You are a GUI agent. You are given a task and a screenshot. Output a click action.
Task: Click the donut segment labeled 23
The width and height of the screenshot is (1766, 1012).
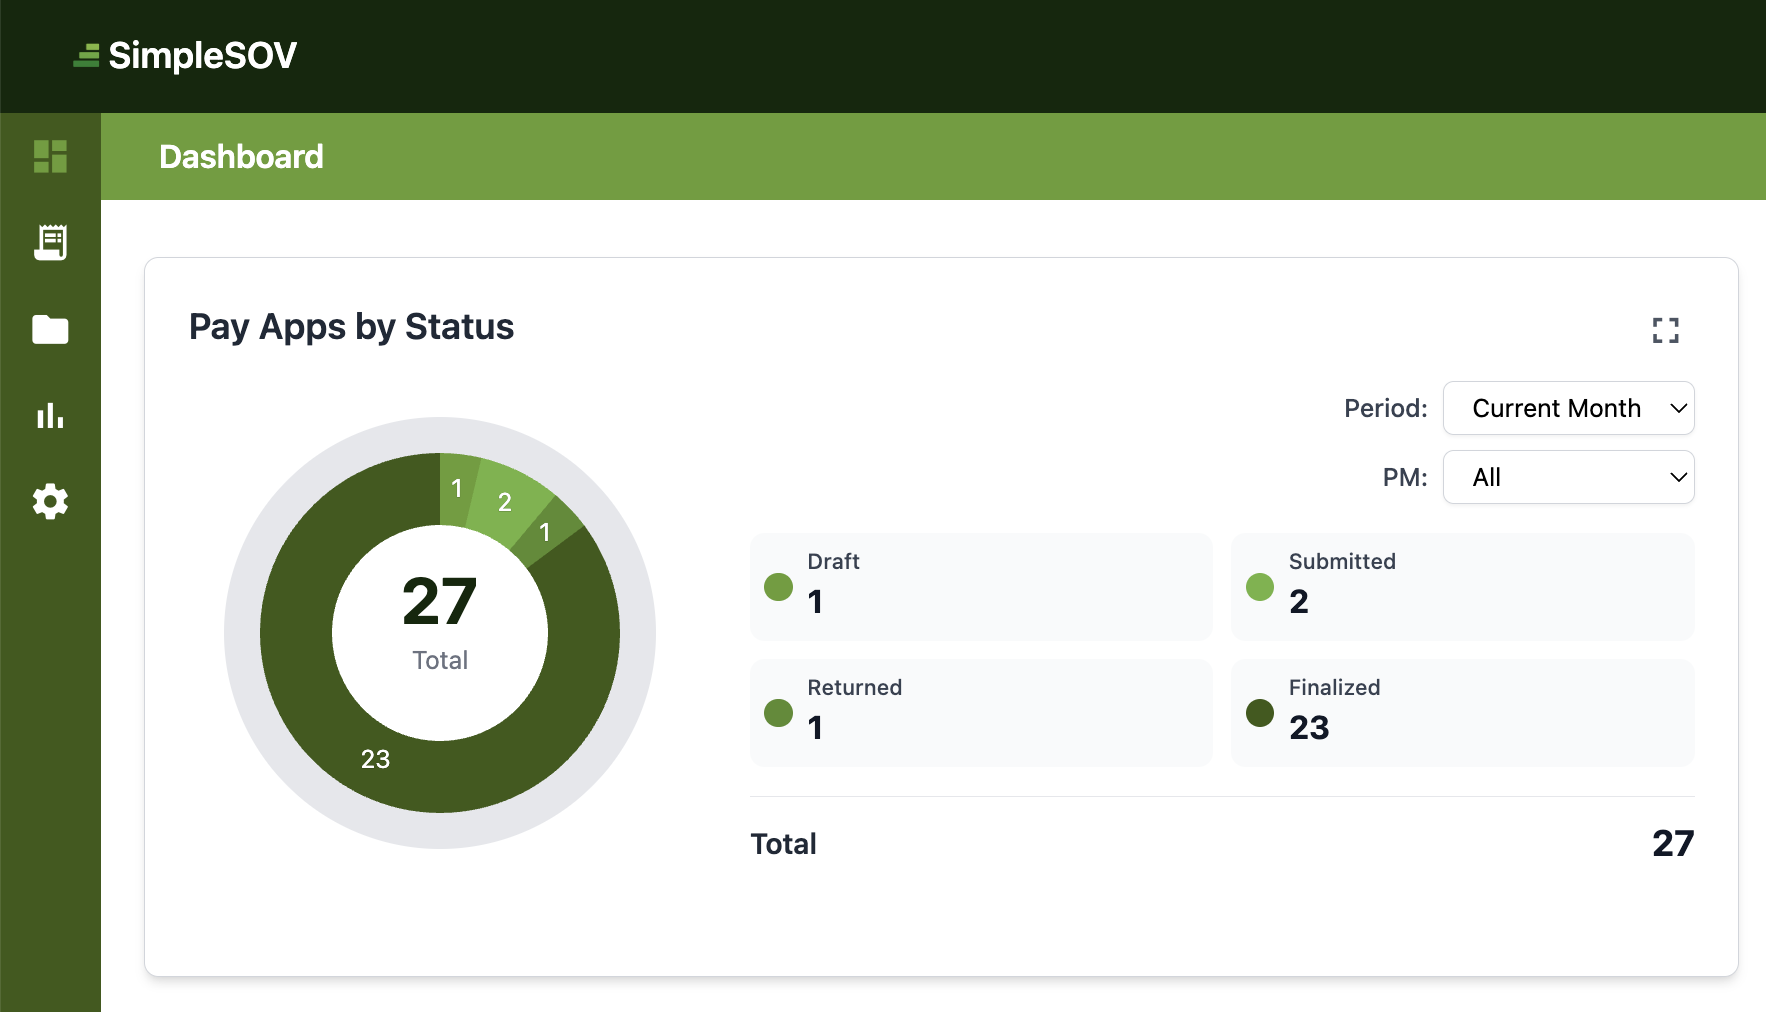coord(375,760)
